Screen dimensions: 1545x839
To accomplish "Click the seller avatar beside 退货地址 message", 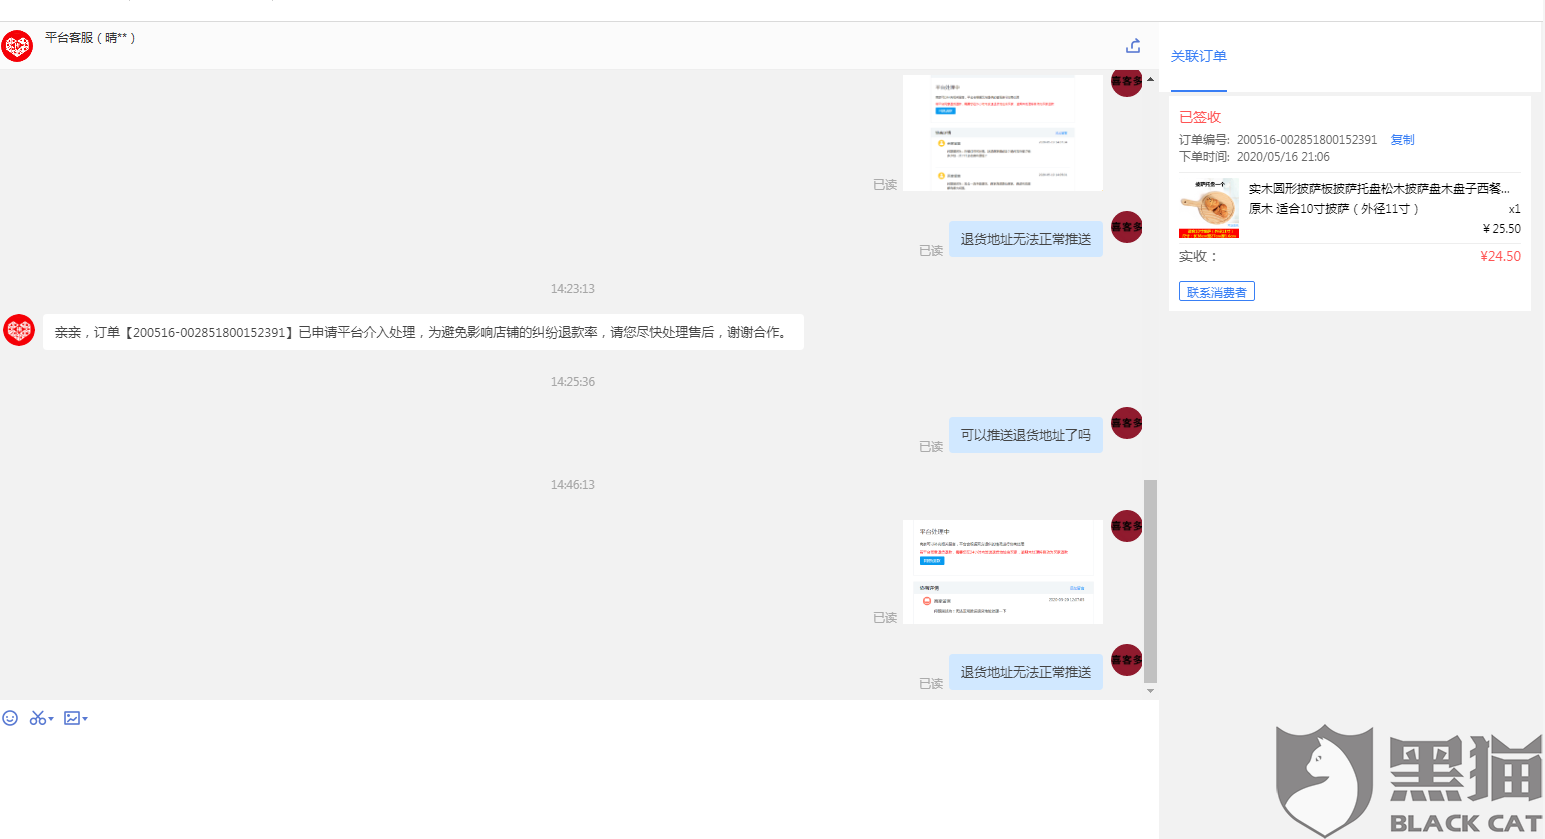I will (x=1126, y=227).
